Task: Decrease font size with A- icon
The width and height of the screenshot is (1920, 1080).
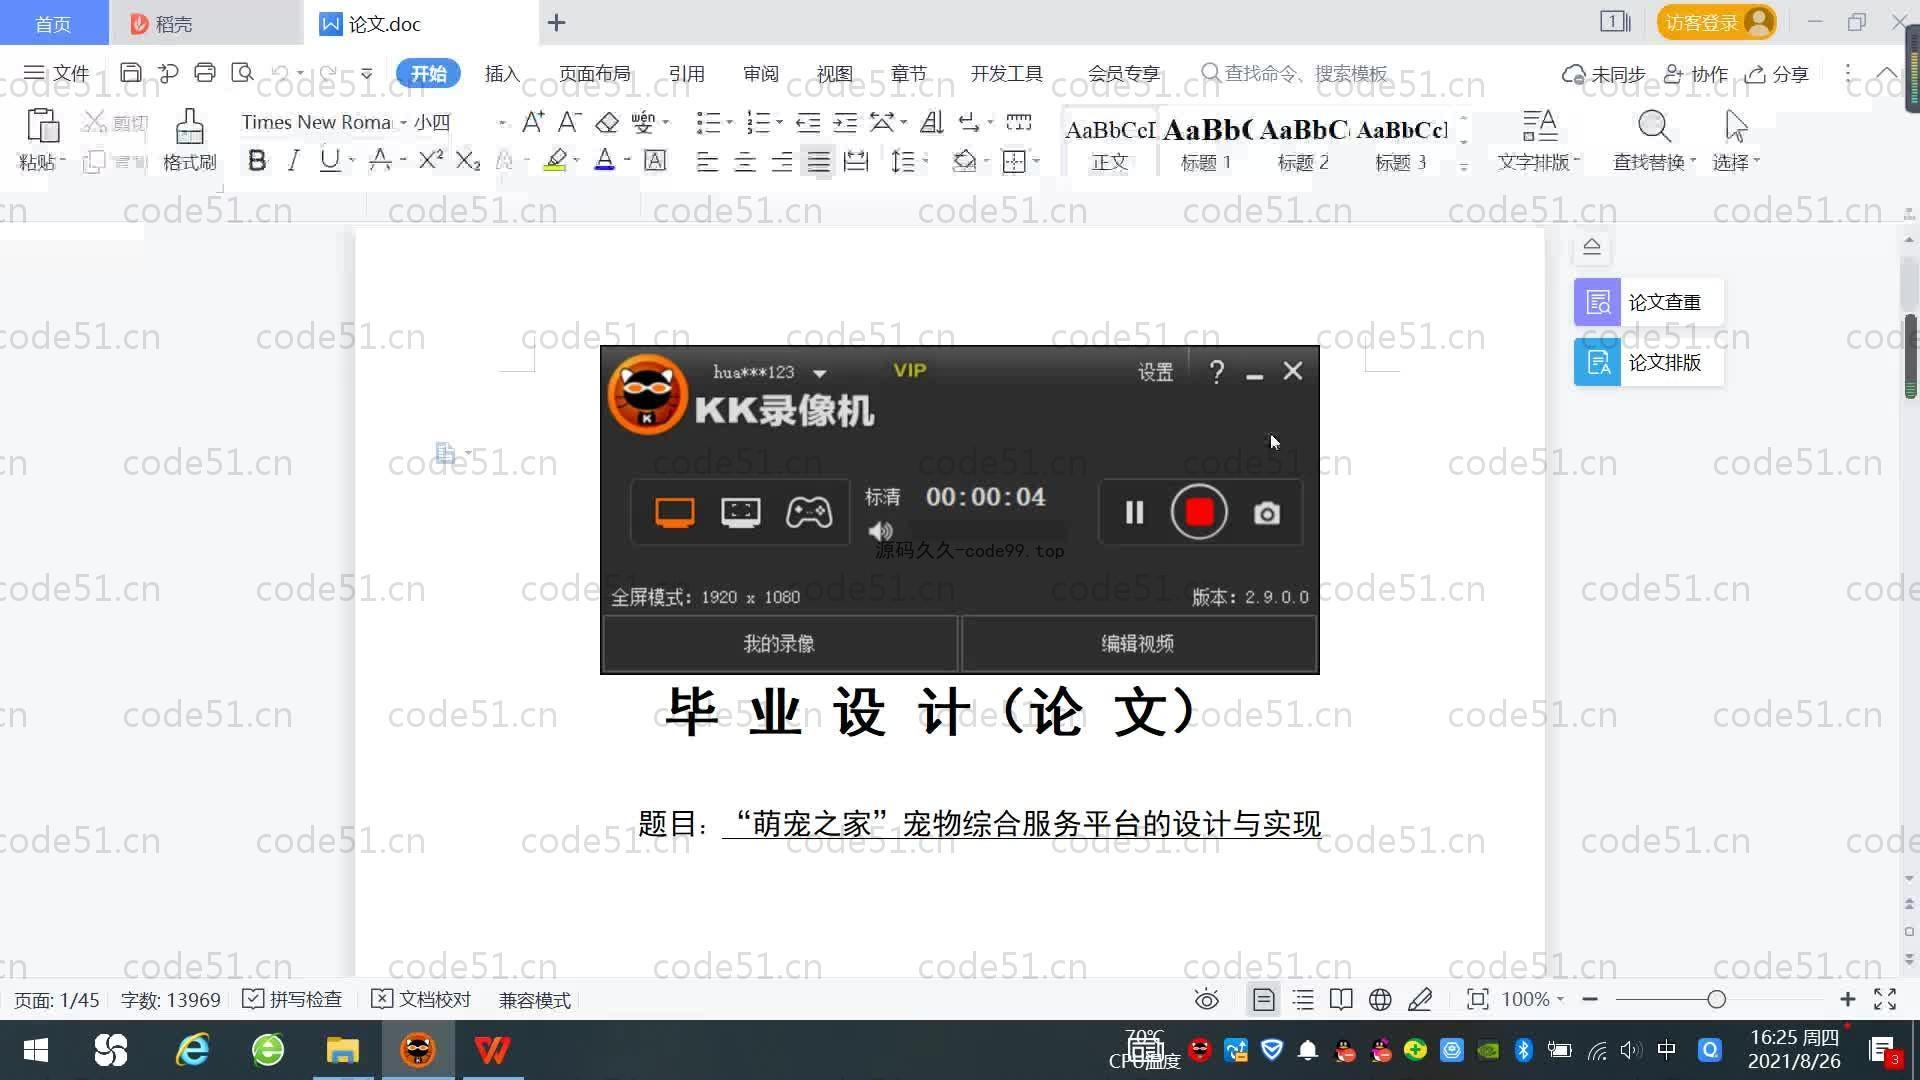Action: click(569, 122)
